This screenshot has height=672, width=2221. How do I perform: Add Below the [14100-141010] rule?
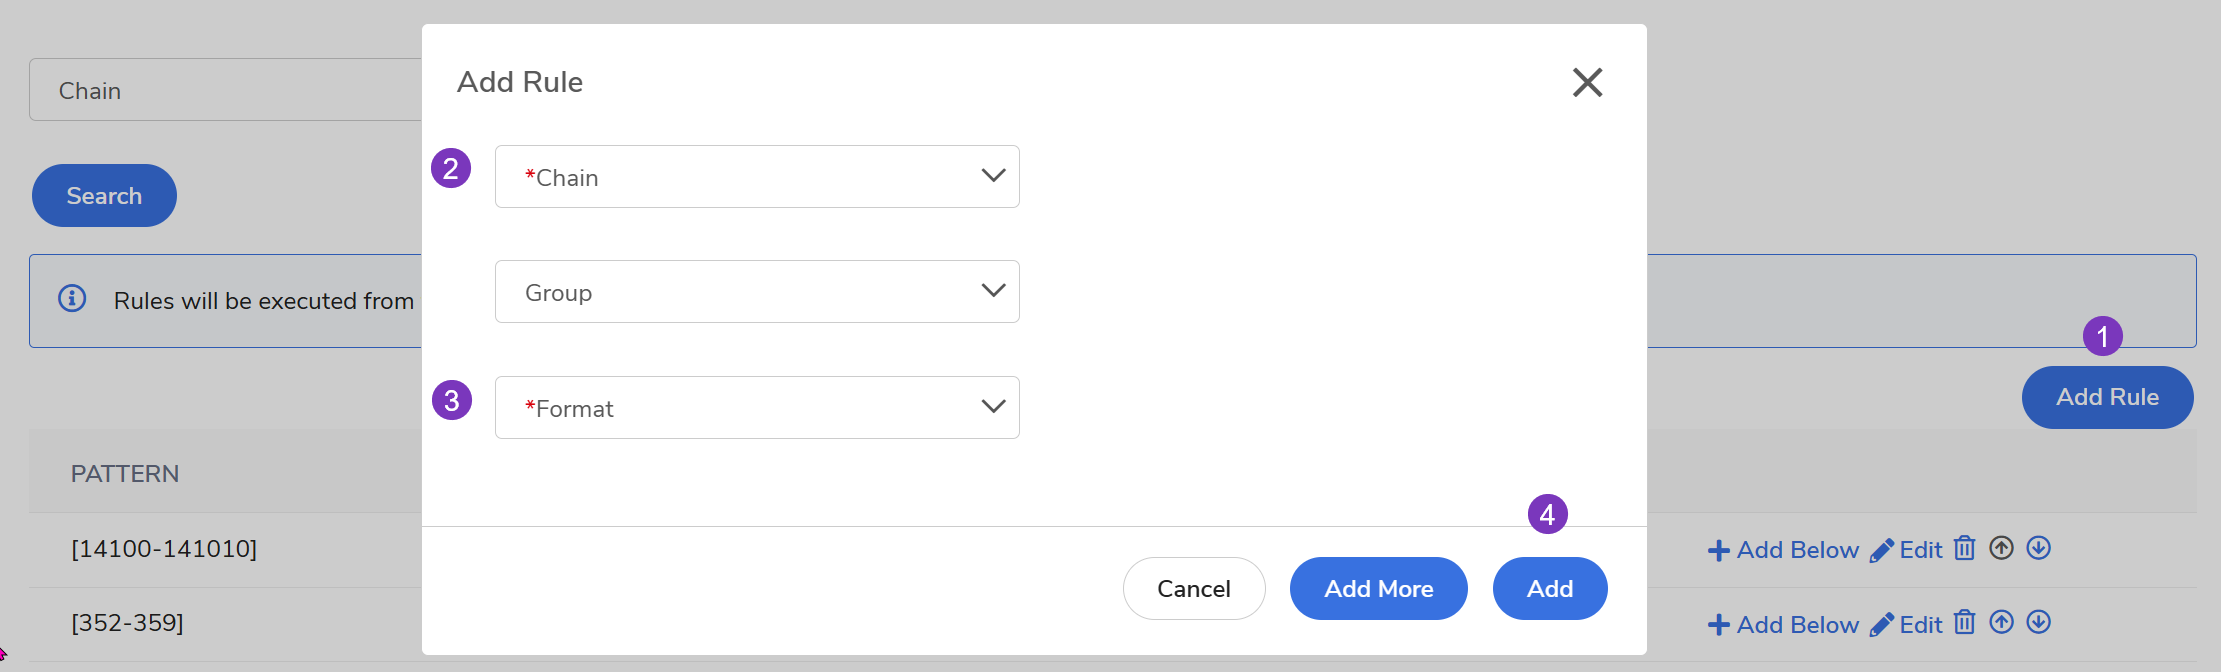[x=1783, y=550]
